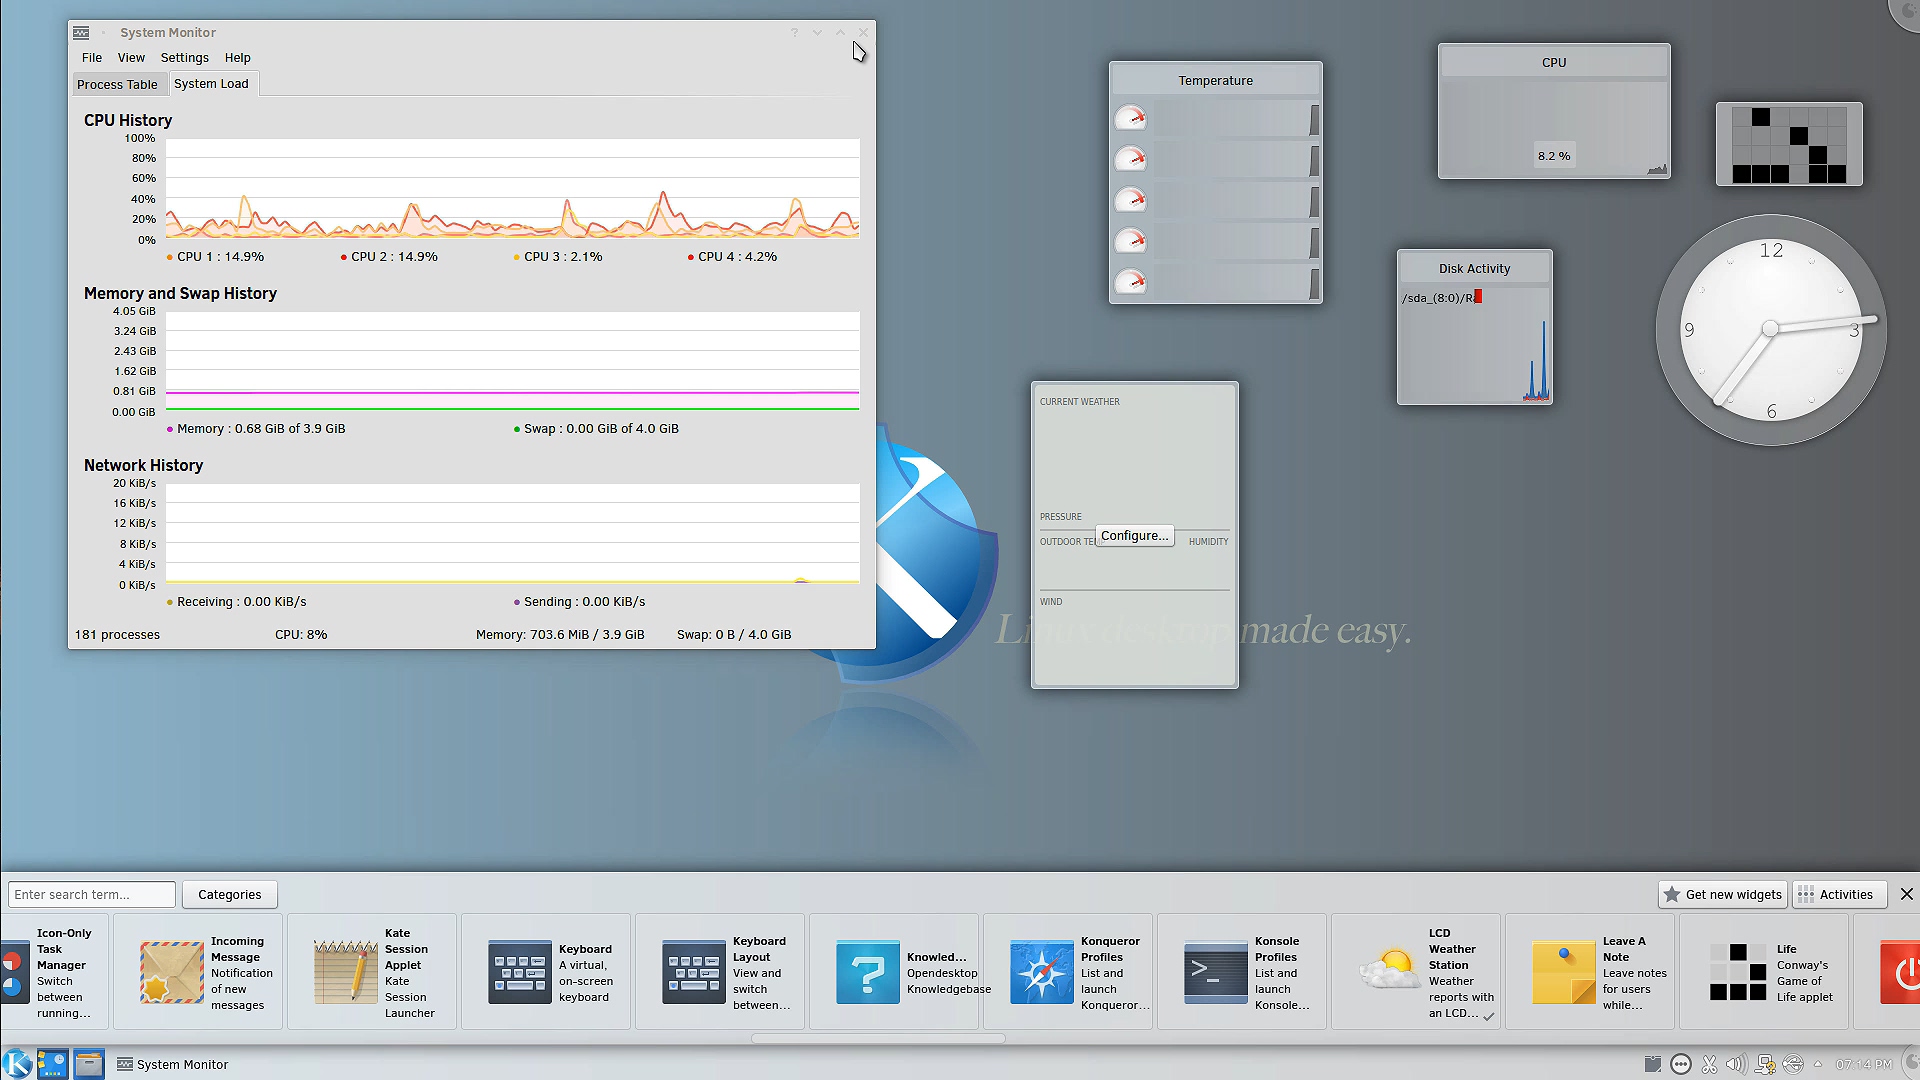The image size is (1920, 1080).
Task: Switch to the Process Table tab
Action: point(117,85)
